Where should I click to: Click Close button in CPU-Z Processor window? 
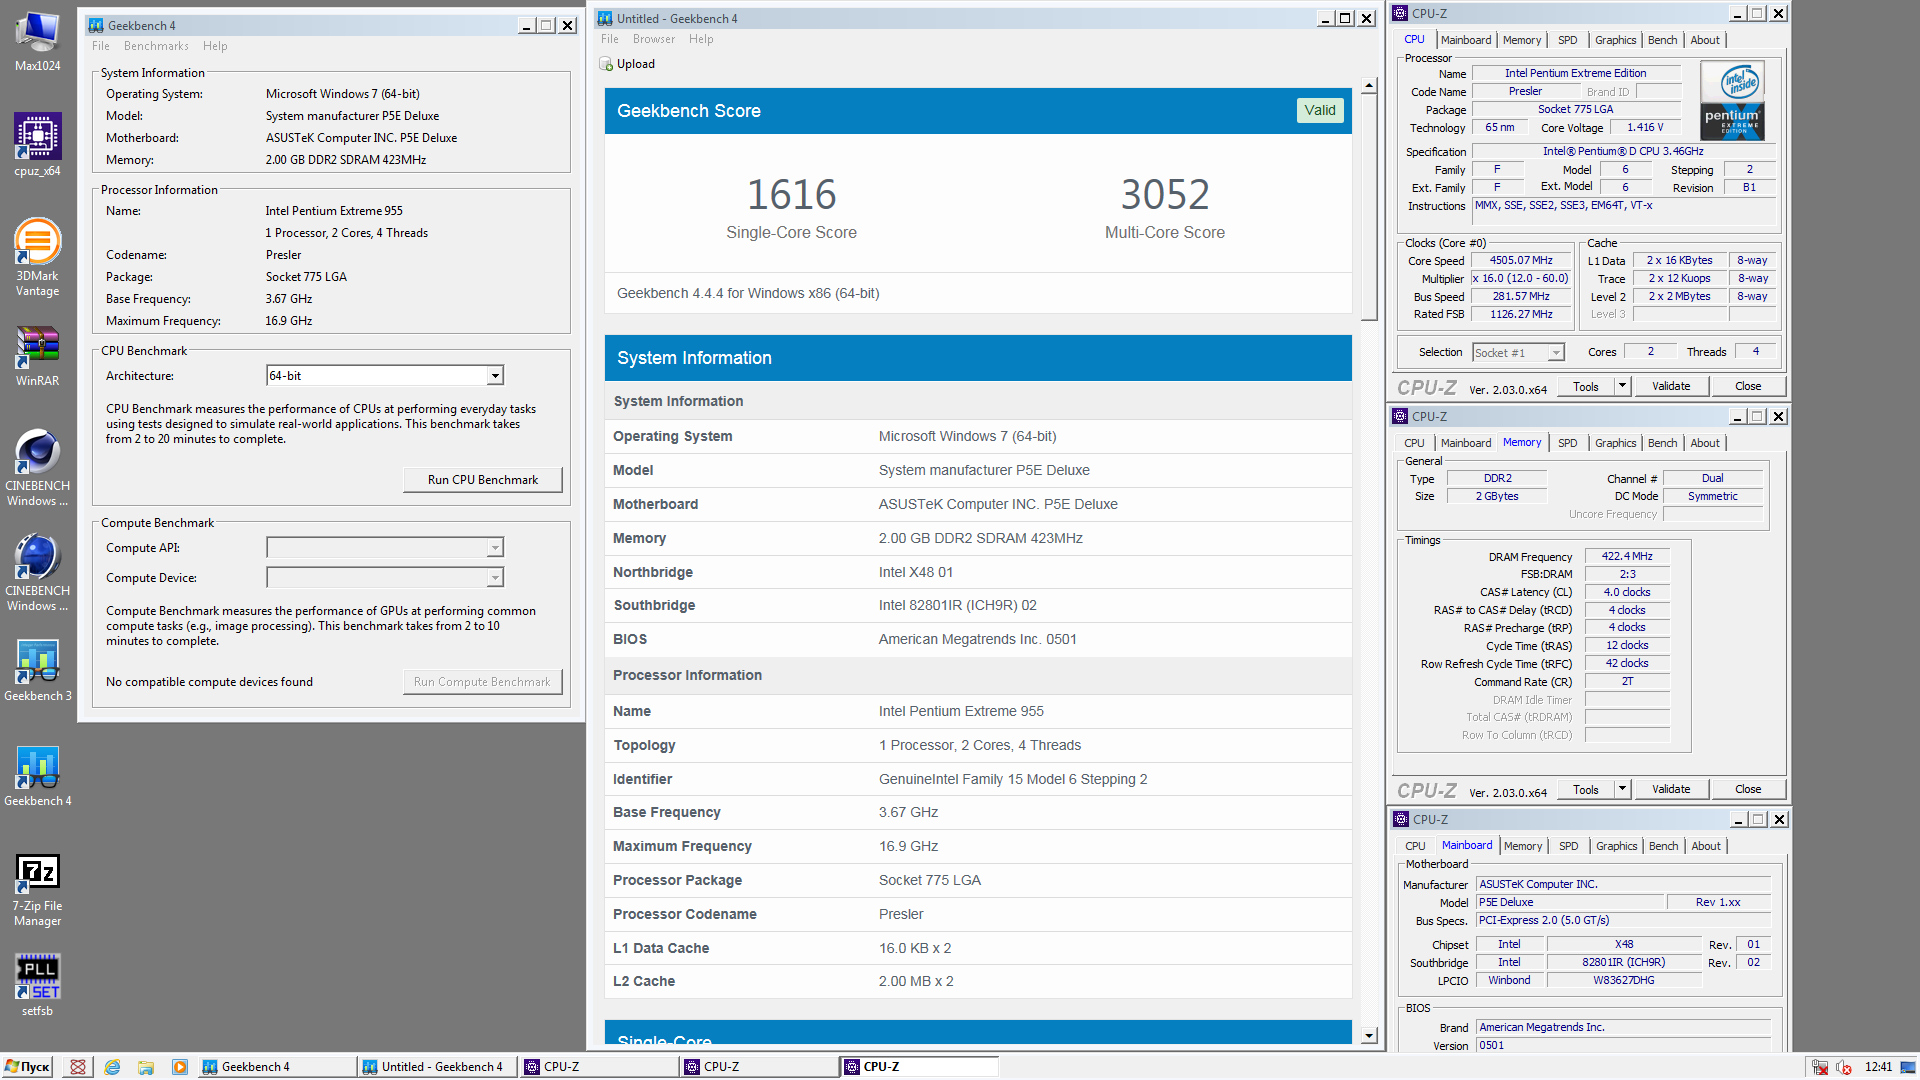(1748, 386)
